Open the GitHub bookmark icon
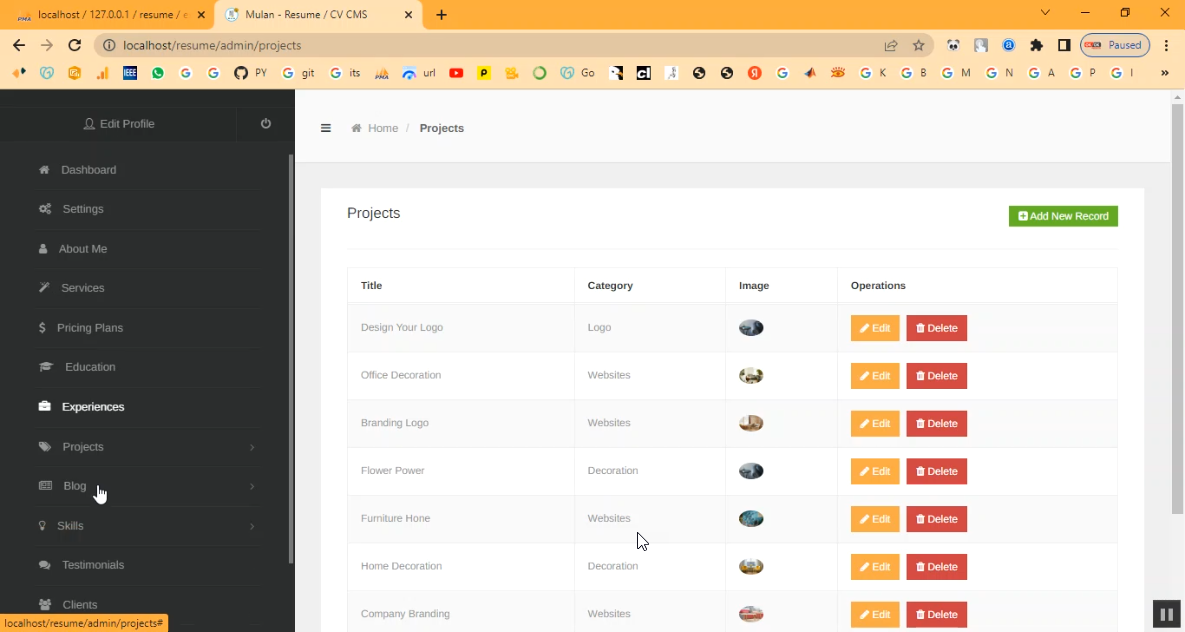 [241, 73]
